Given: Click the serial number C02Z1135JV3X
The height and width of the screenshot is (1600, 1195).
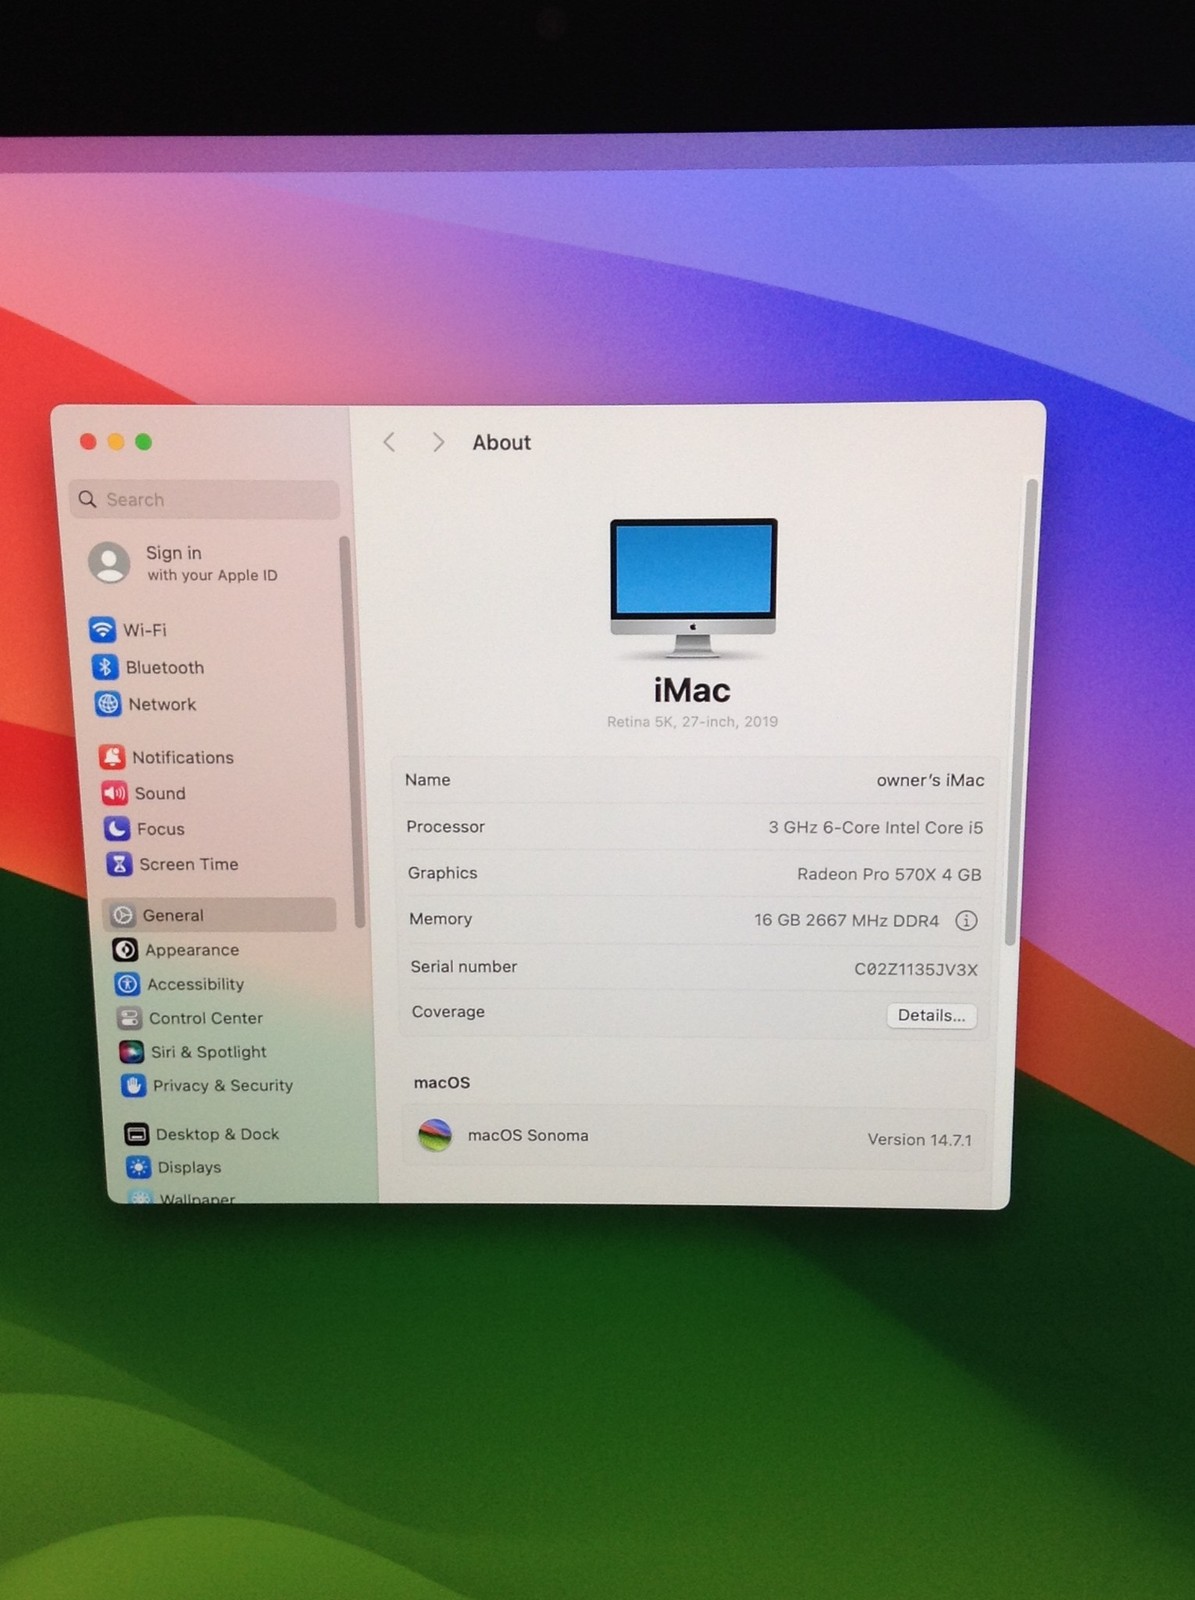Looking at the screenshot, I should point(916,969).
